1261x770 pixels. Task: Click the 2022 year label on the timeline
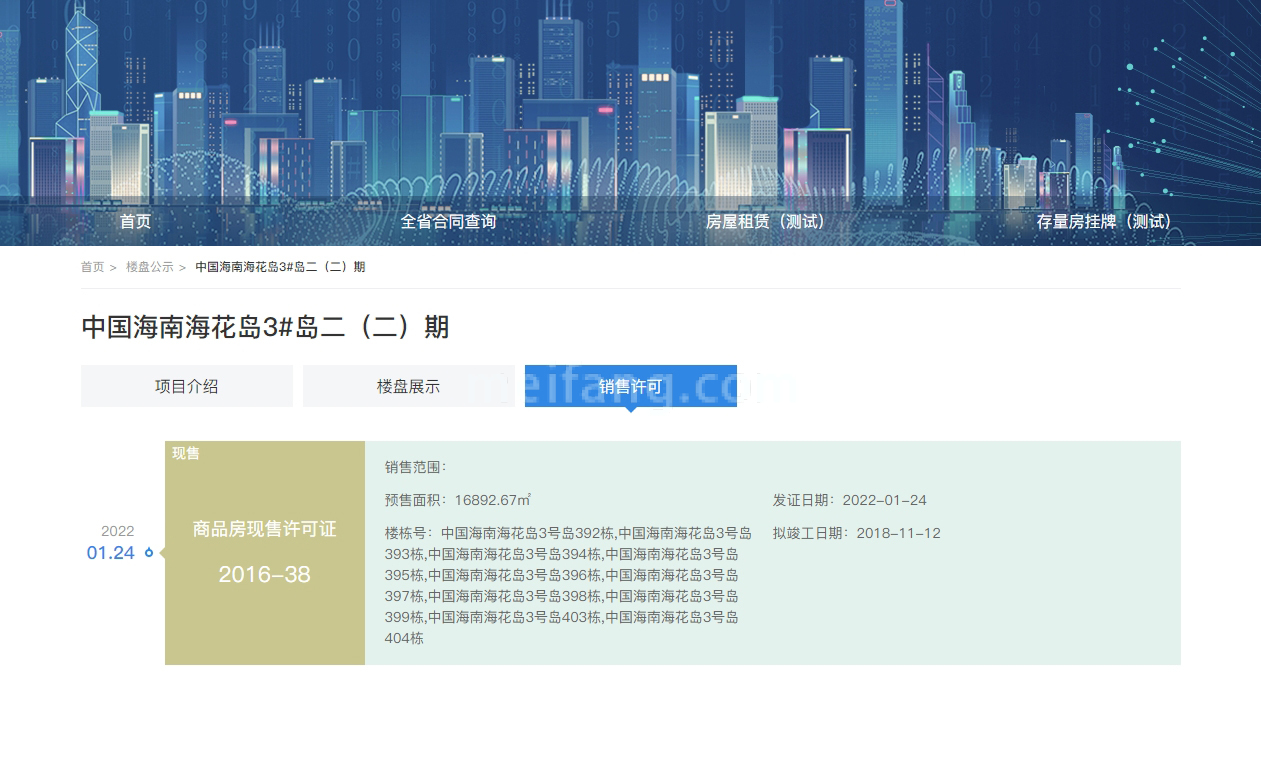click(x=117, y=531)
